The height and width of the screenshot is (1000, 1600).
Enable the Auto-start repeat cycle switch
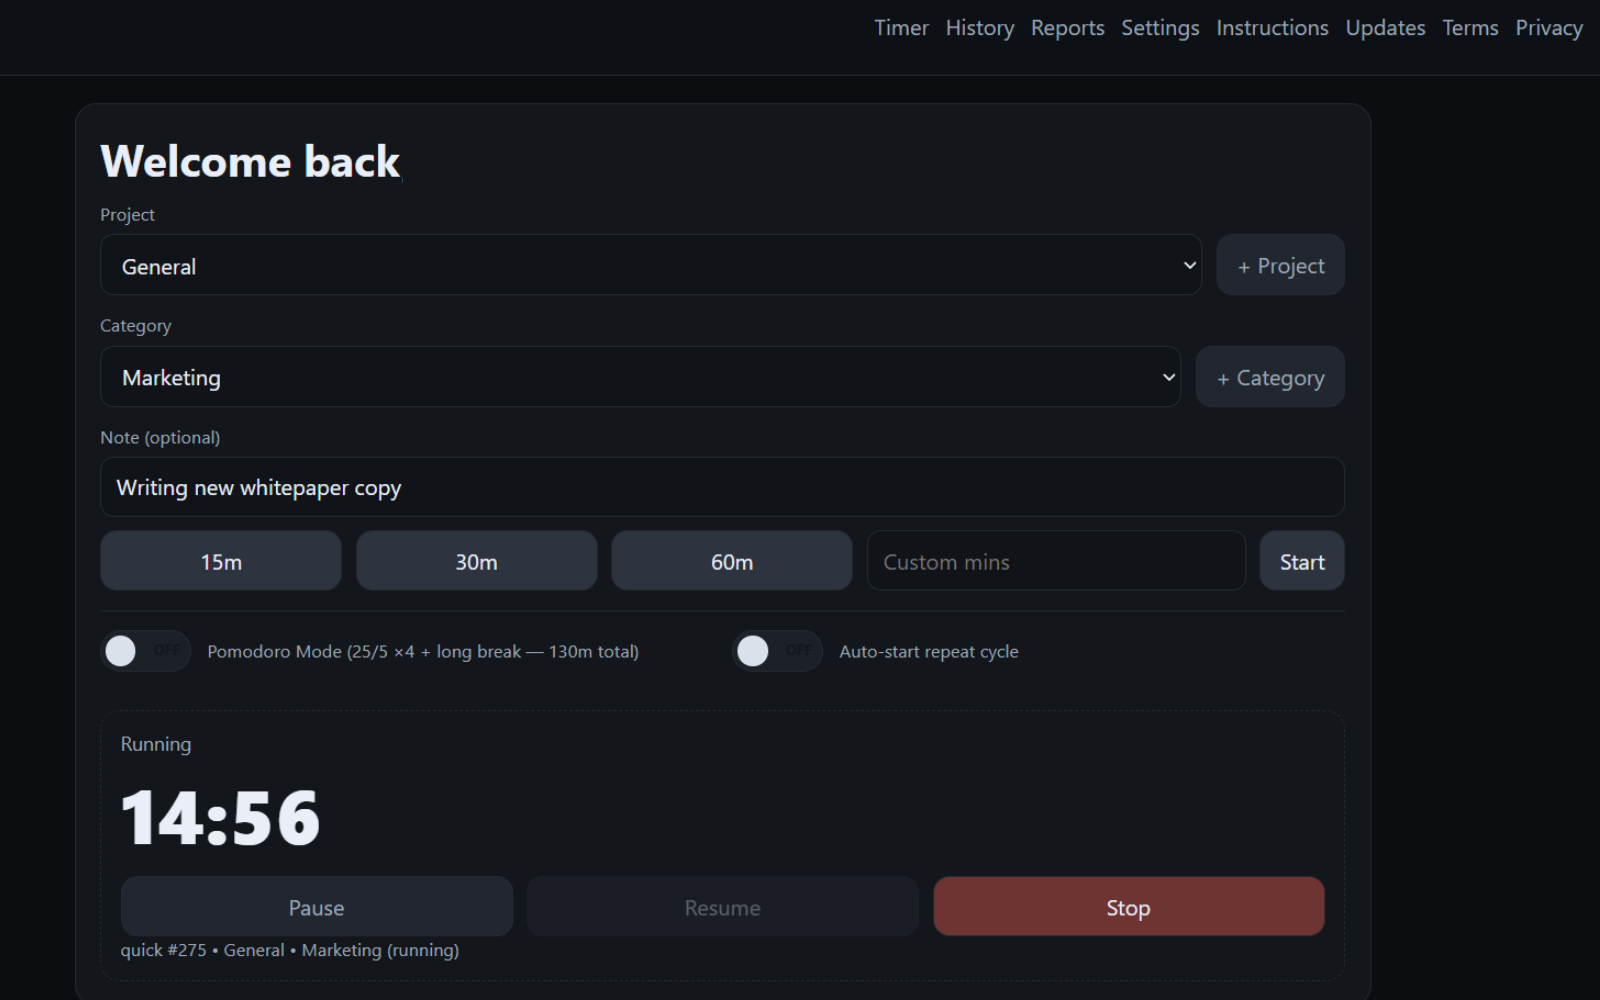coord(777,651)
